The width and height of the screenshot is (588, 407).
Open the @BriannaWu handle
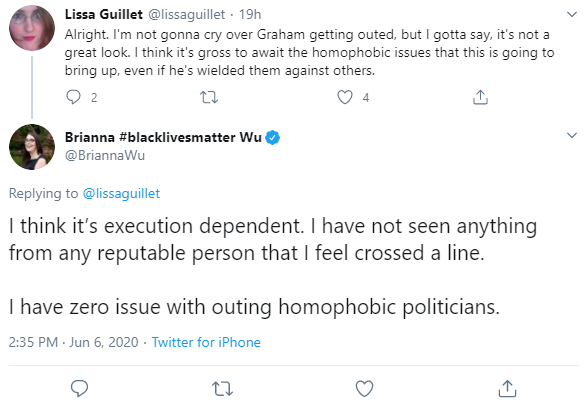[x=105, y=155]
